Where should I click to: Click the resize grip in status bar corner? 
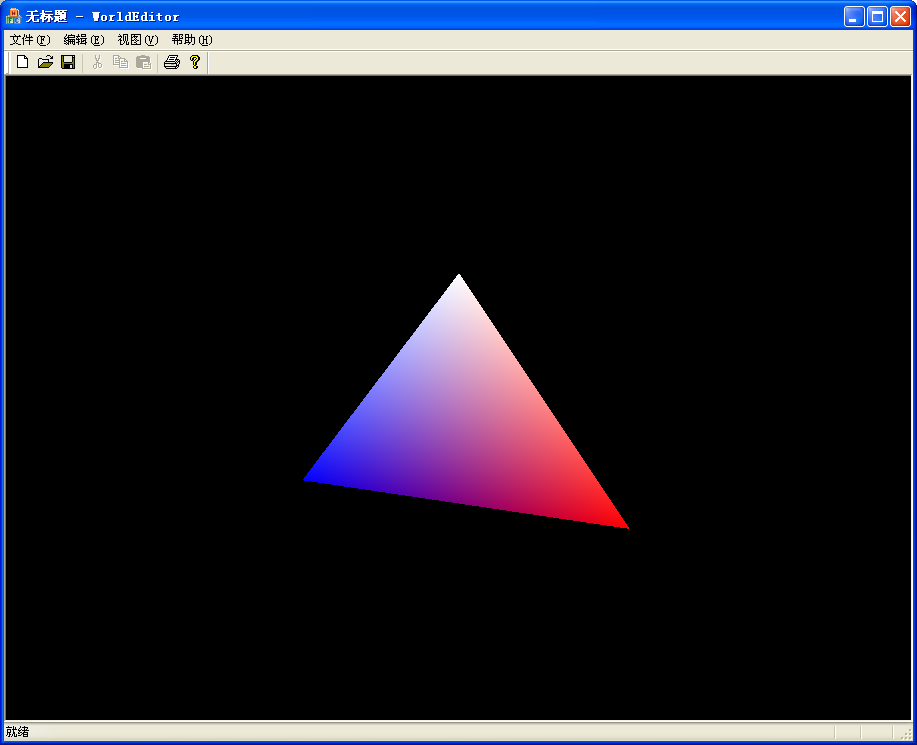pos(906,734)
